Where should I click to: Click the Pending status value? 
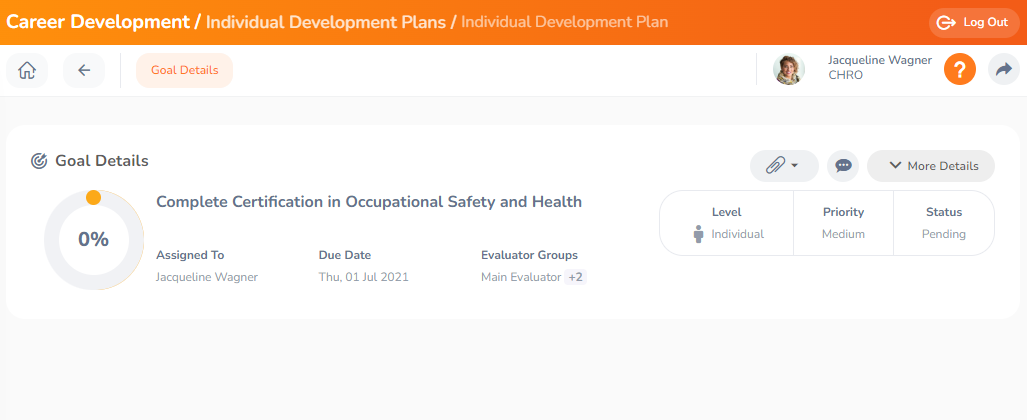click(x=944, y=234)
